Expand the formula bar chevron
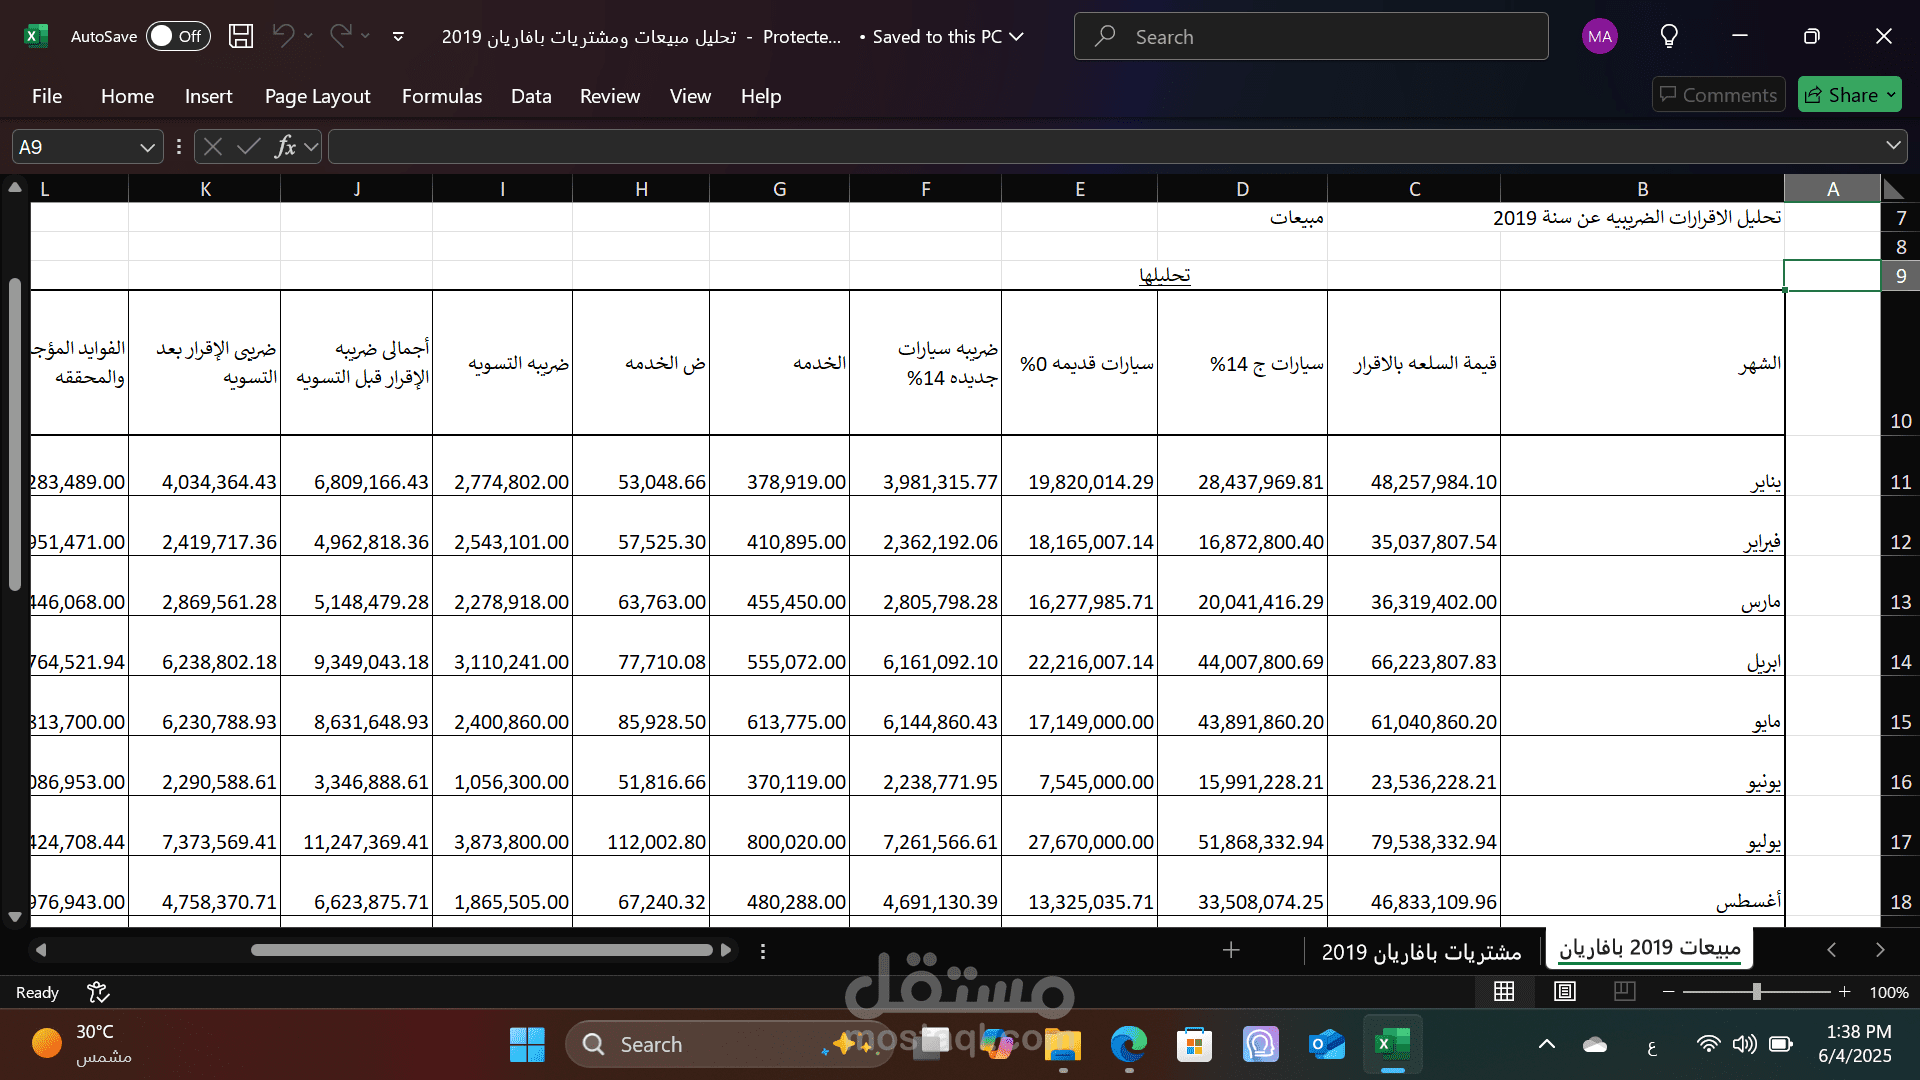 pyautogui.click(x=1893, y=146)
